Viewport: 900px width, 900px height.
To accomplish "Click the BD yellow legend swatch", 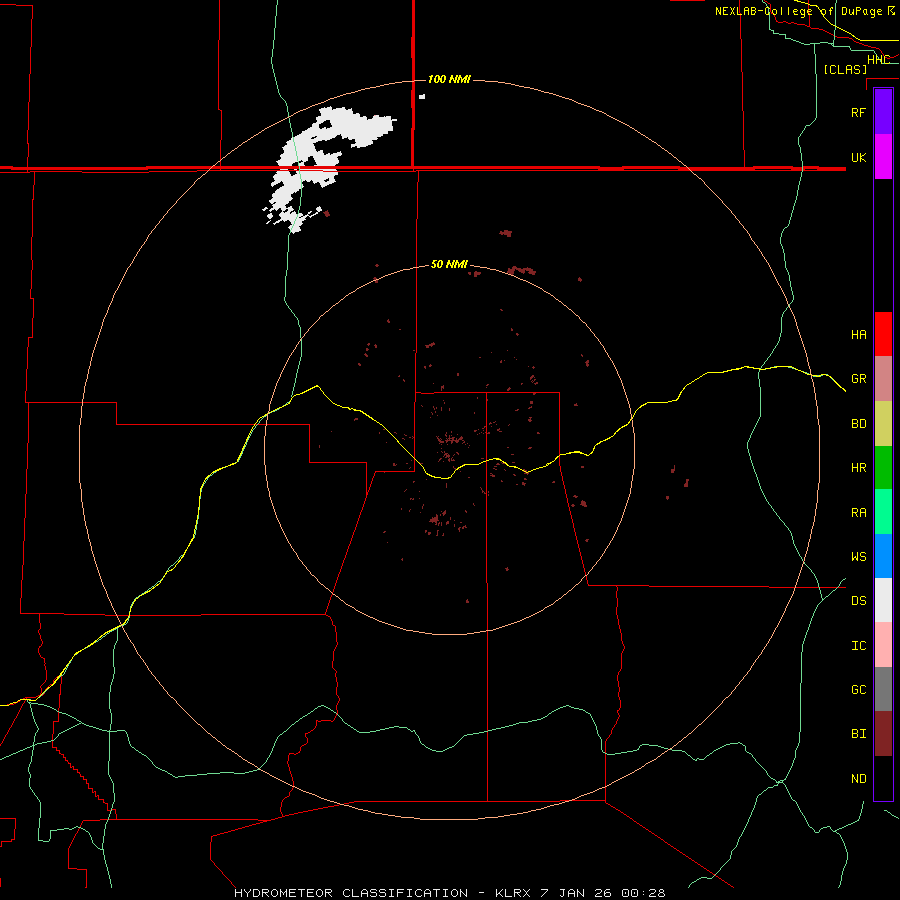I will coord(883,424).
